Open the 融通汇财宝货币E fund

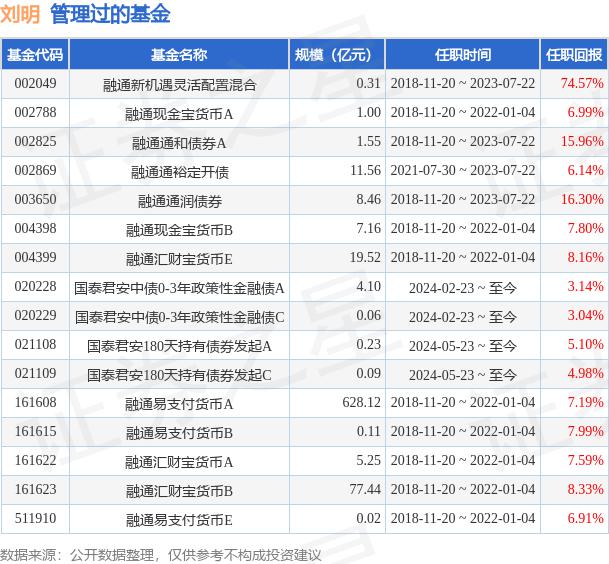tap(179, 258)
